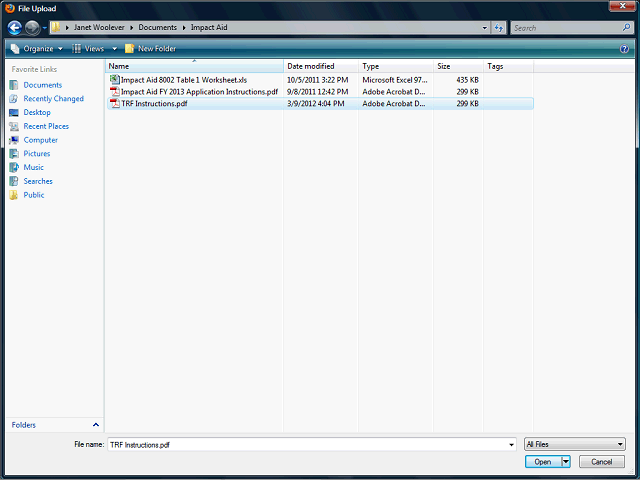
Task: Click inside the Search field
Action: [567, 28]
